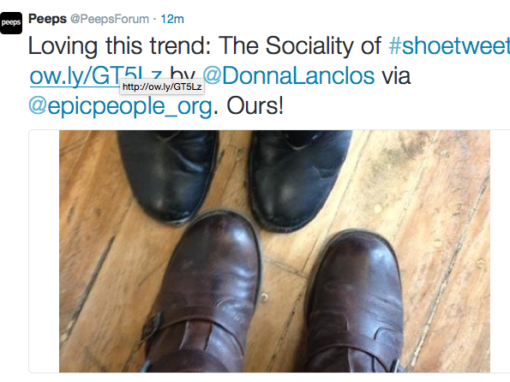Click the black boots in the photo

coord(233,177)
